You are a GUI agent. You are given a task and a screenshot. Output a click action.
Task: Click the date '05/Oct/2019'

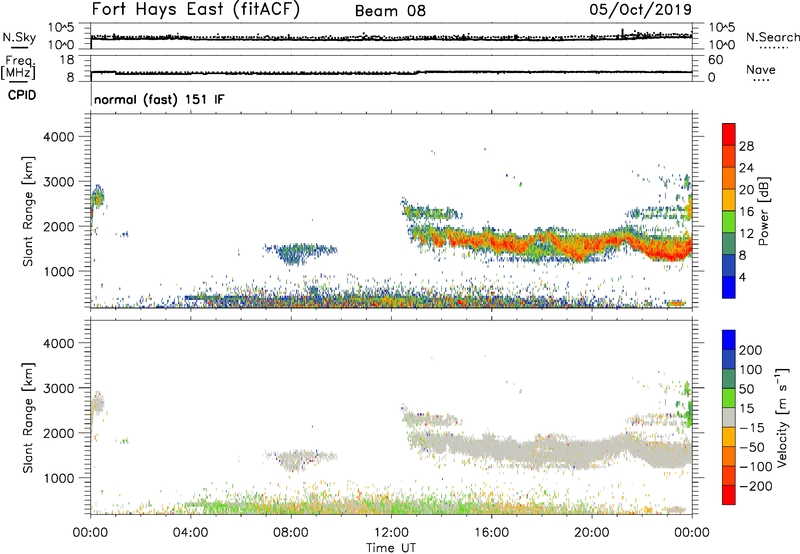[641, 10]
